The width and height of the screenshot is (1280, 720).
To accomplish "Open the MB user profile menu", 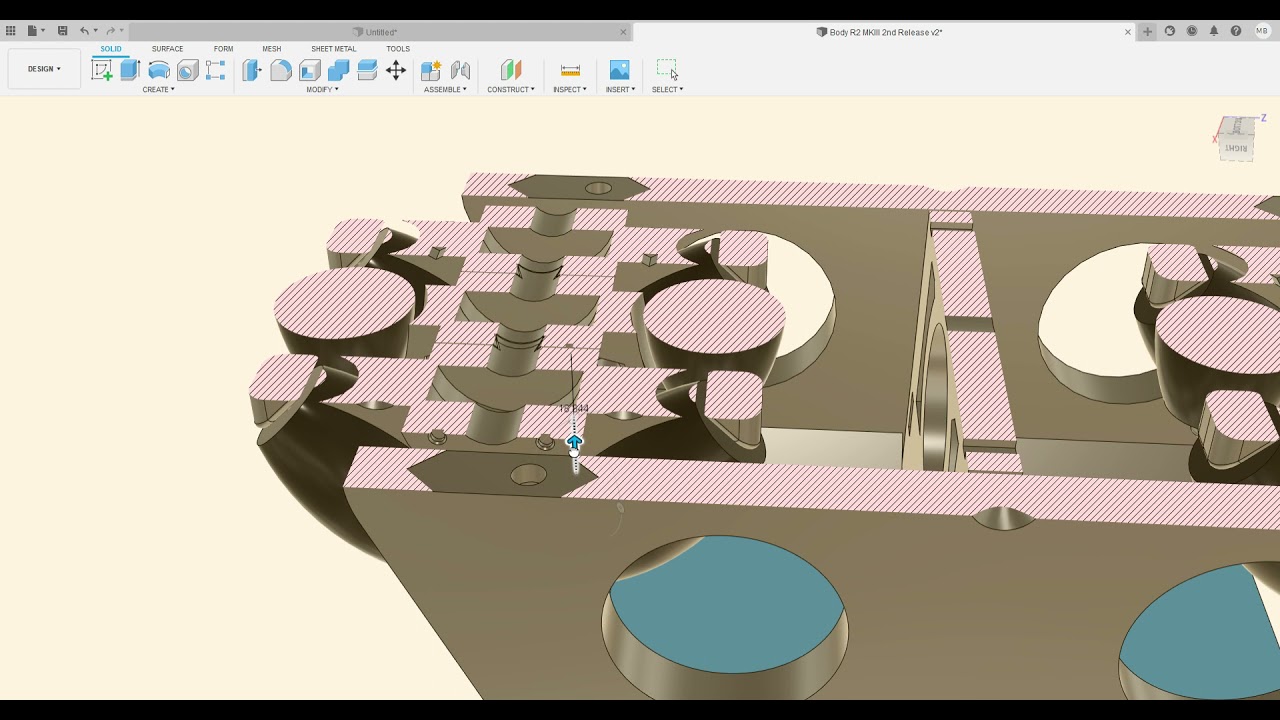I will coord(1262,31).
